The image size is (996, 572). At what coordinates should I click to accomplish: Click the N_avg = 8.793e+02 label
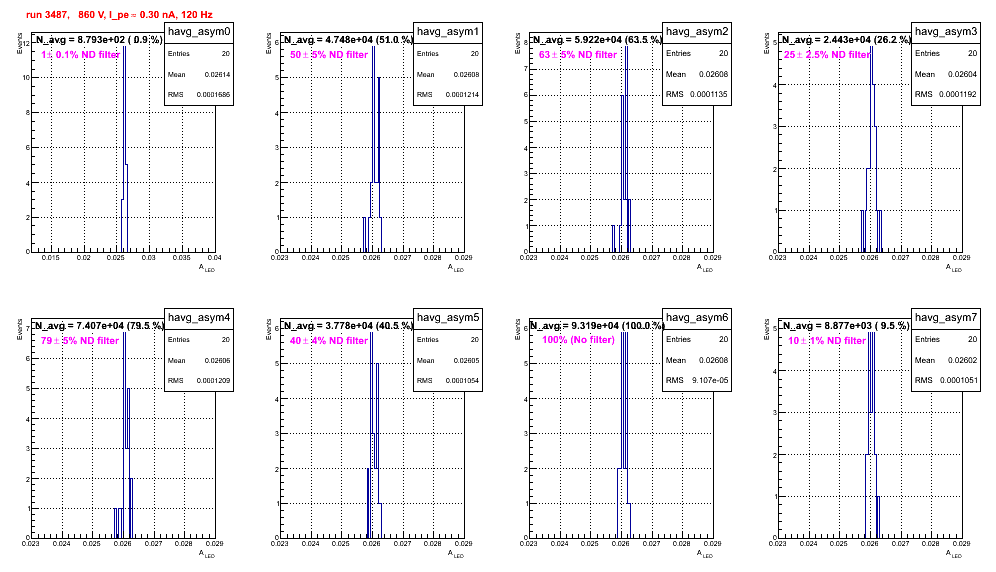[99, 40]
